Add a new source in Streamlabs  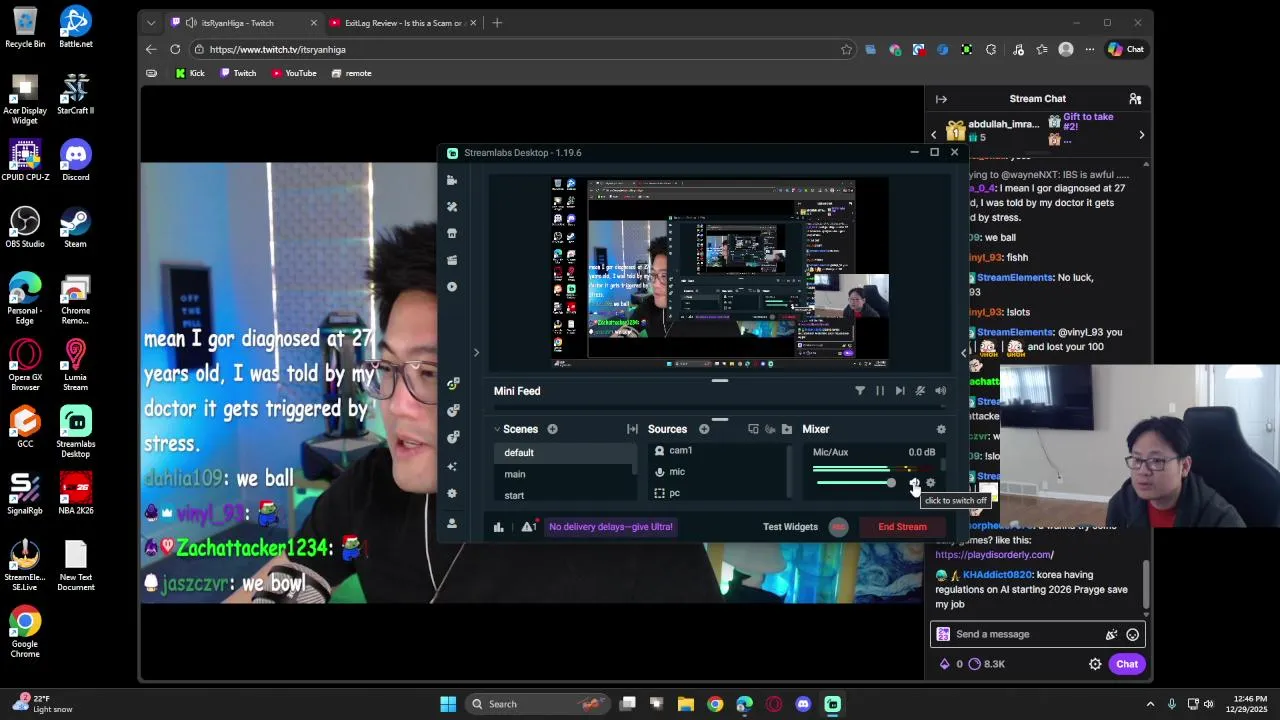click(x=704, y=429)
